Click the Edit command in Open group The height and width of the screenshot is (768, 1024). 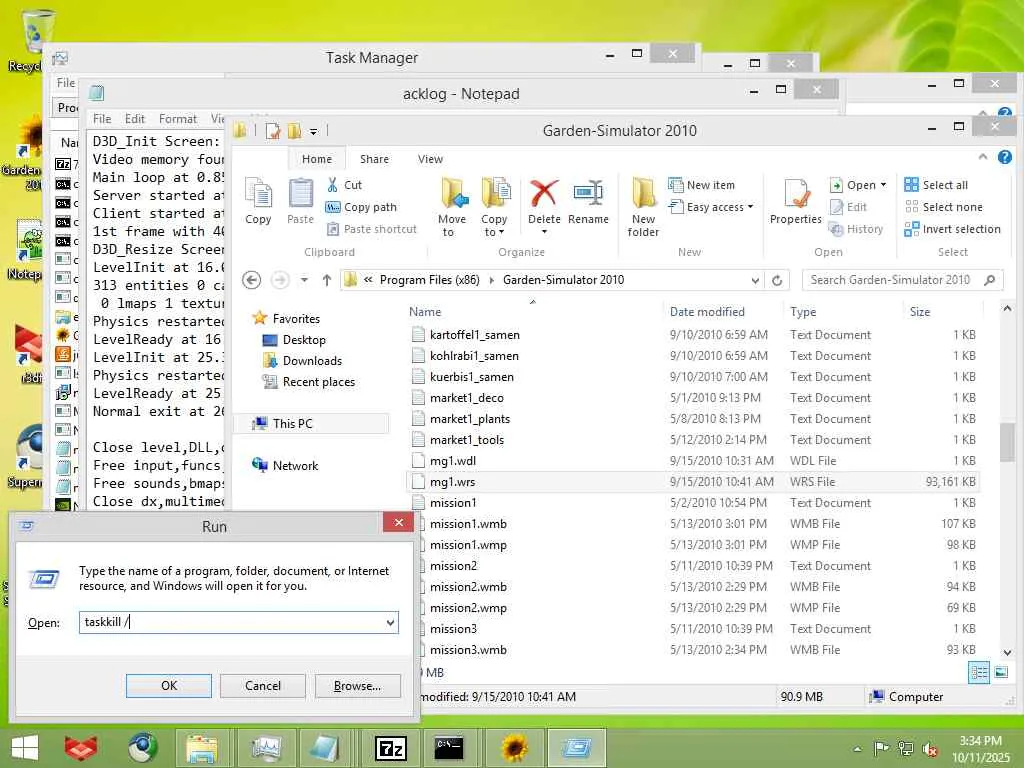click(x=848, y=207)
